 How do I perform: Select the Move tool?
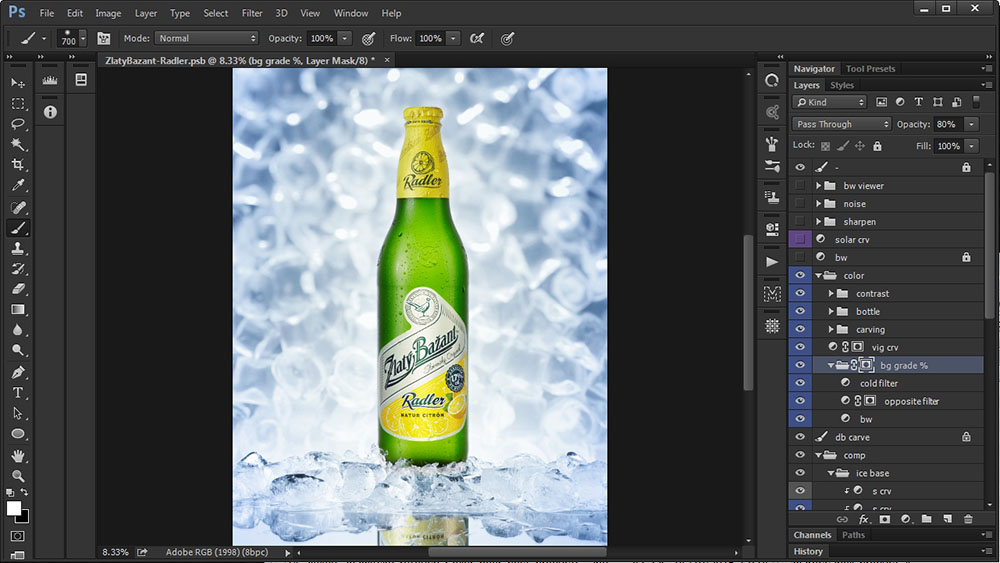click(x=18, y=83)
